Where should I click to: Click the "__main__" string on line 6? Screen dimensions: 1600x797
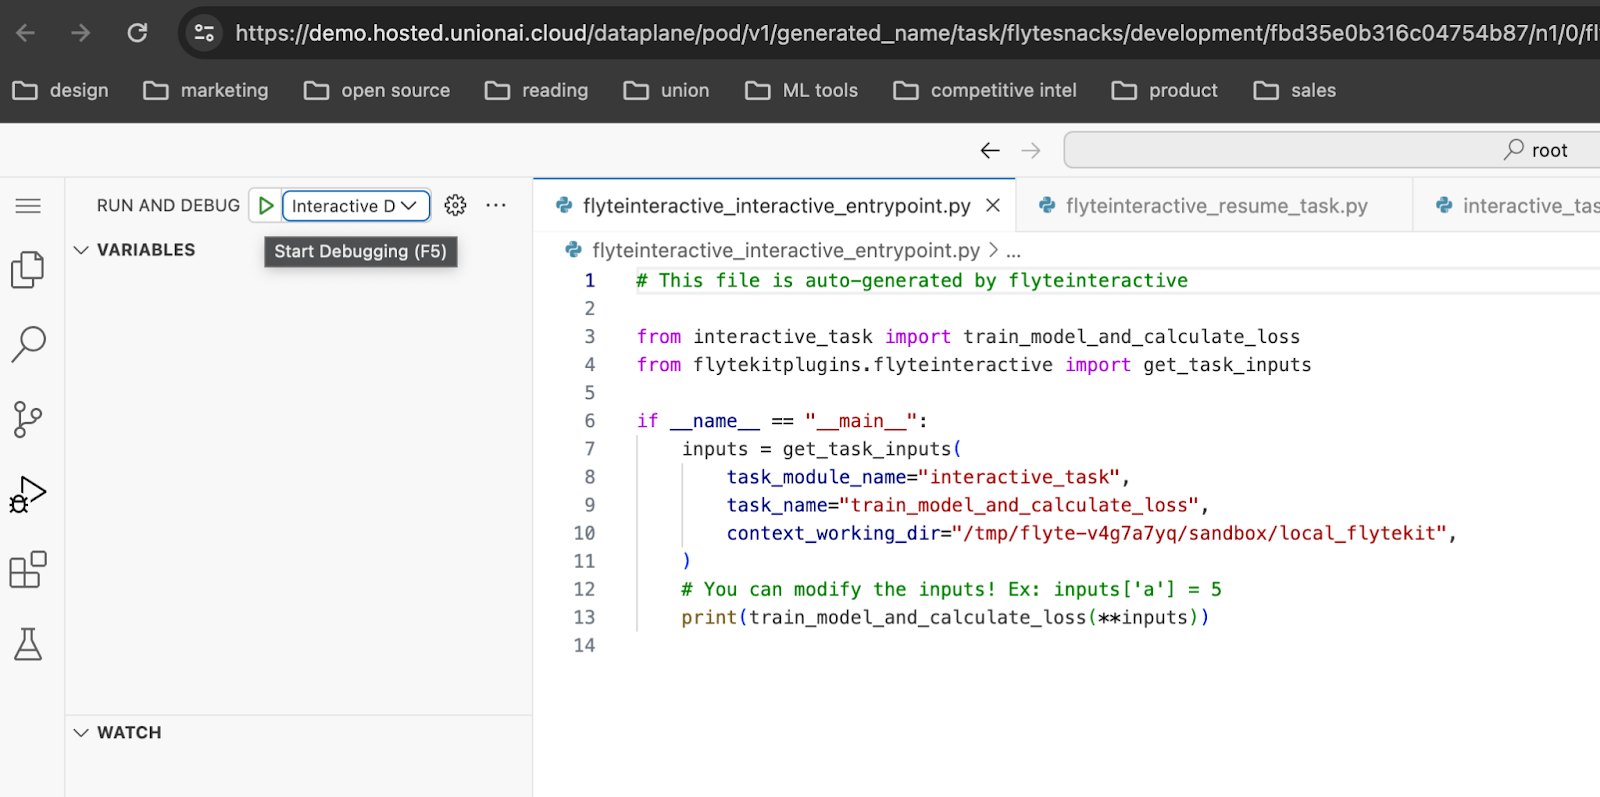coord(861,421)
